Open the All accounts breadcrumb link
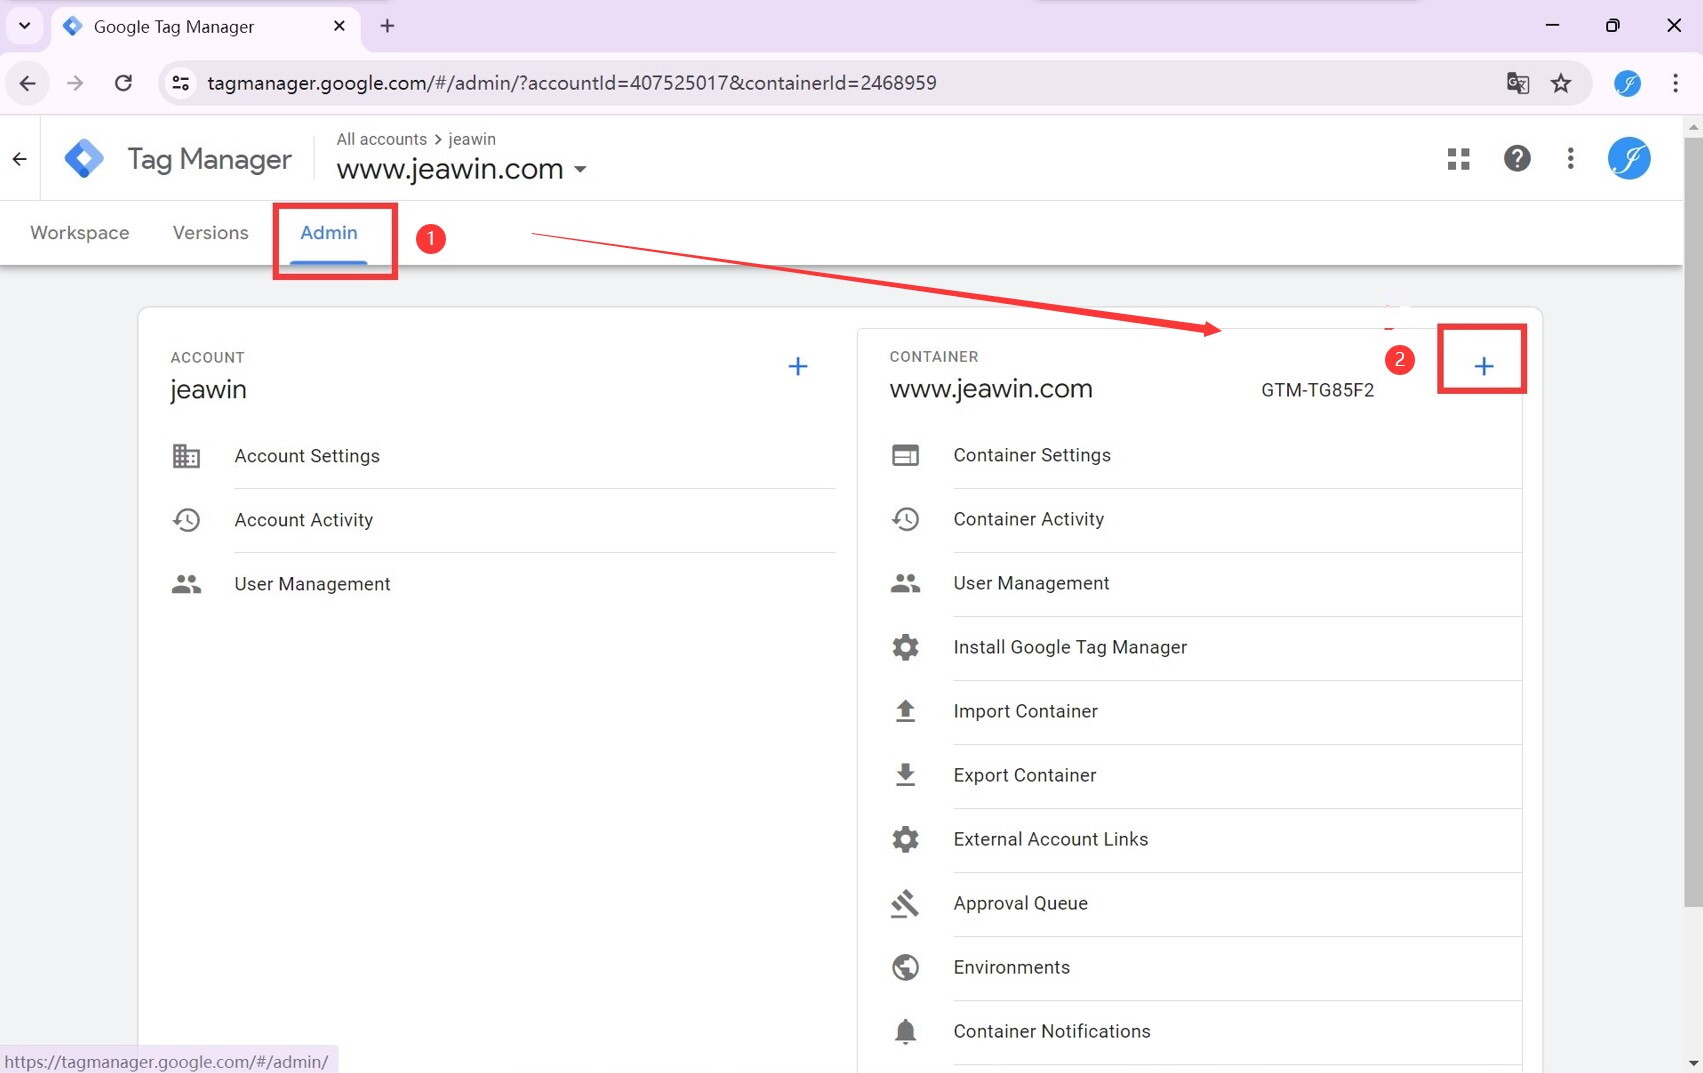 (x=381, y=139)
